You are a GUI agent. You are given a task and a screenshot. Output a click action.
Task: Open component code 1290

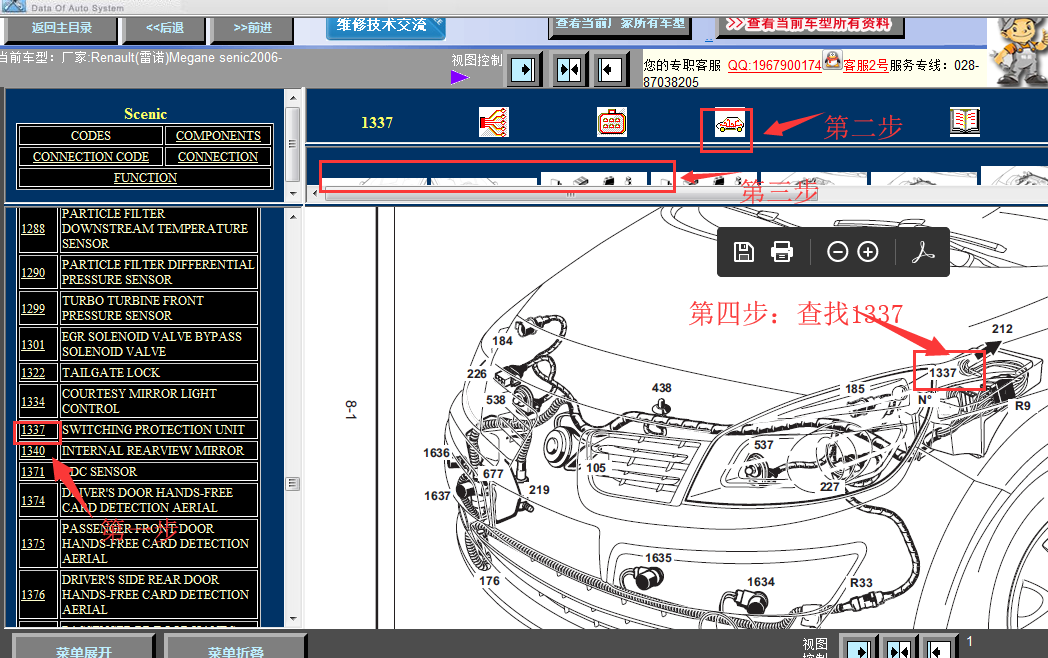[x=33, y=273]
